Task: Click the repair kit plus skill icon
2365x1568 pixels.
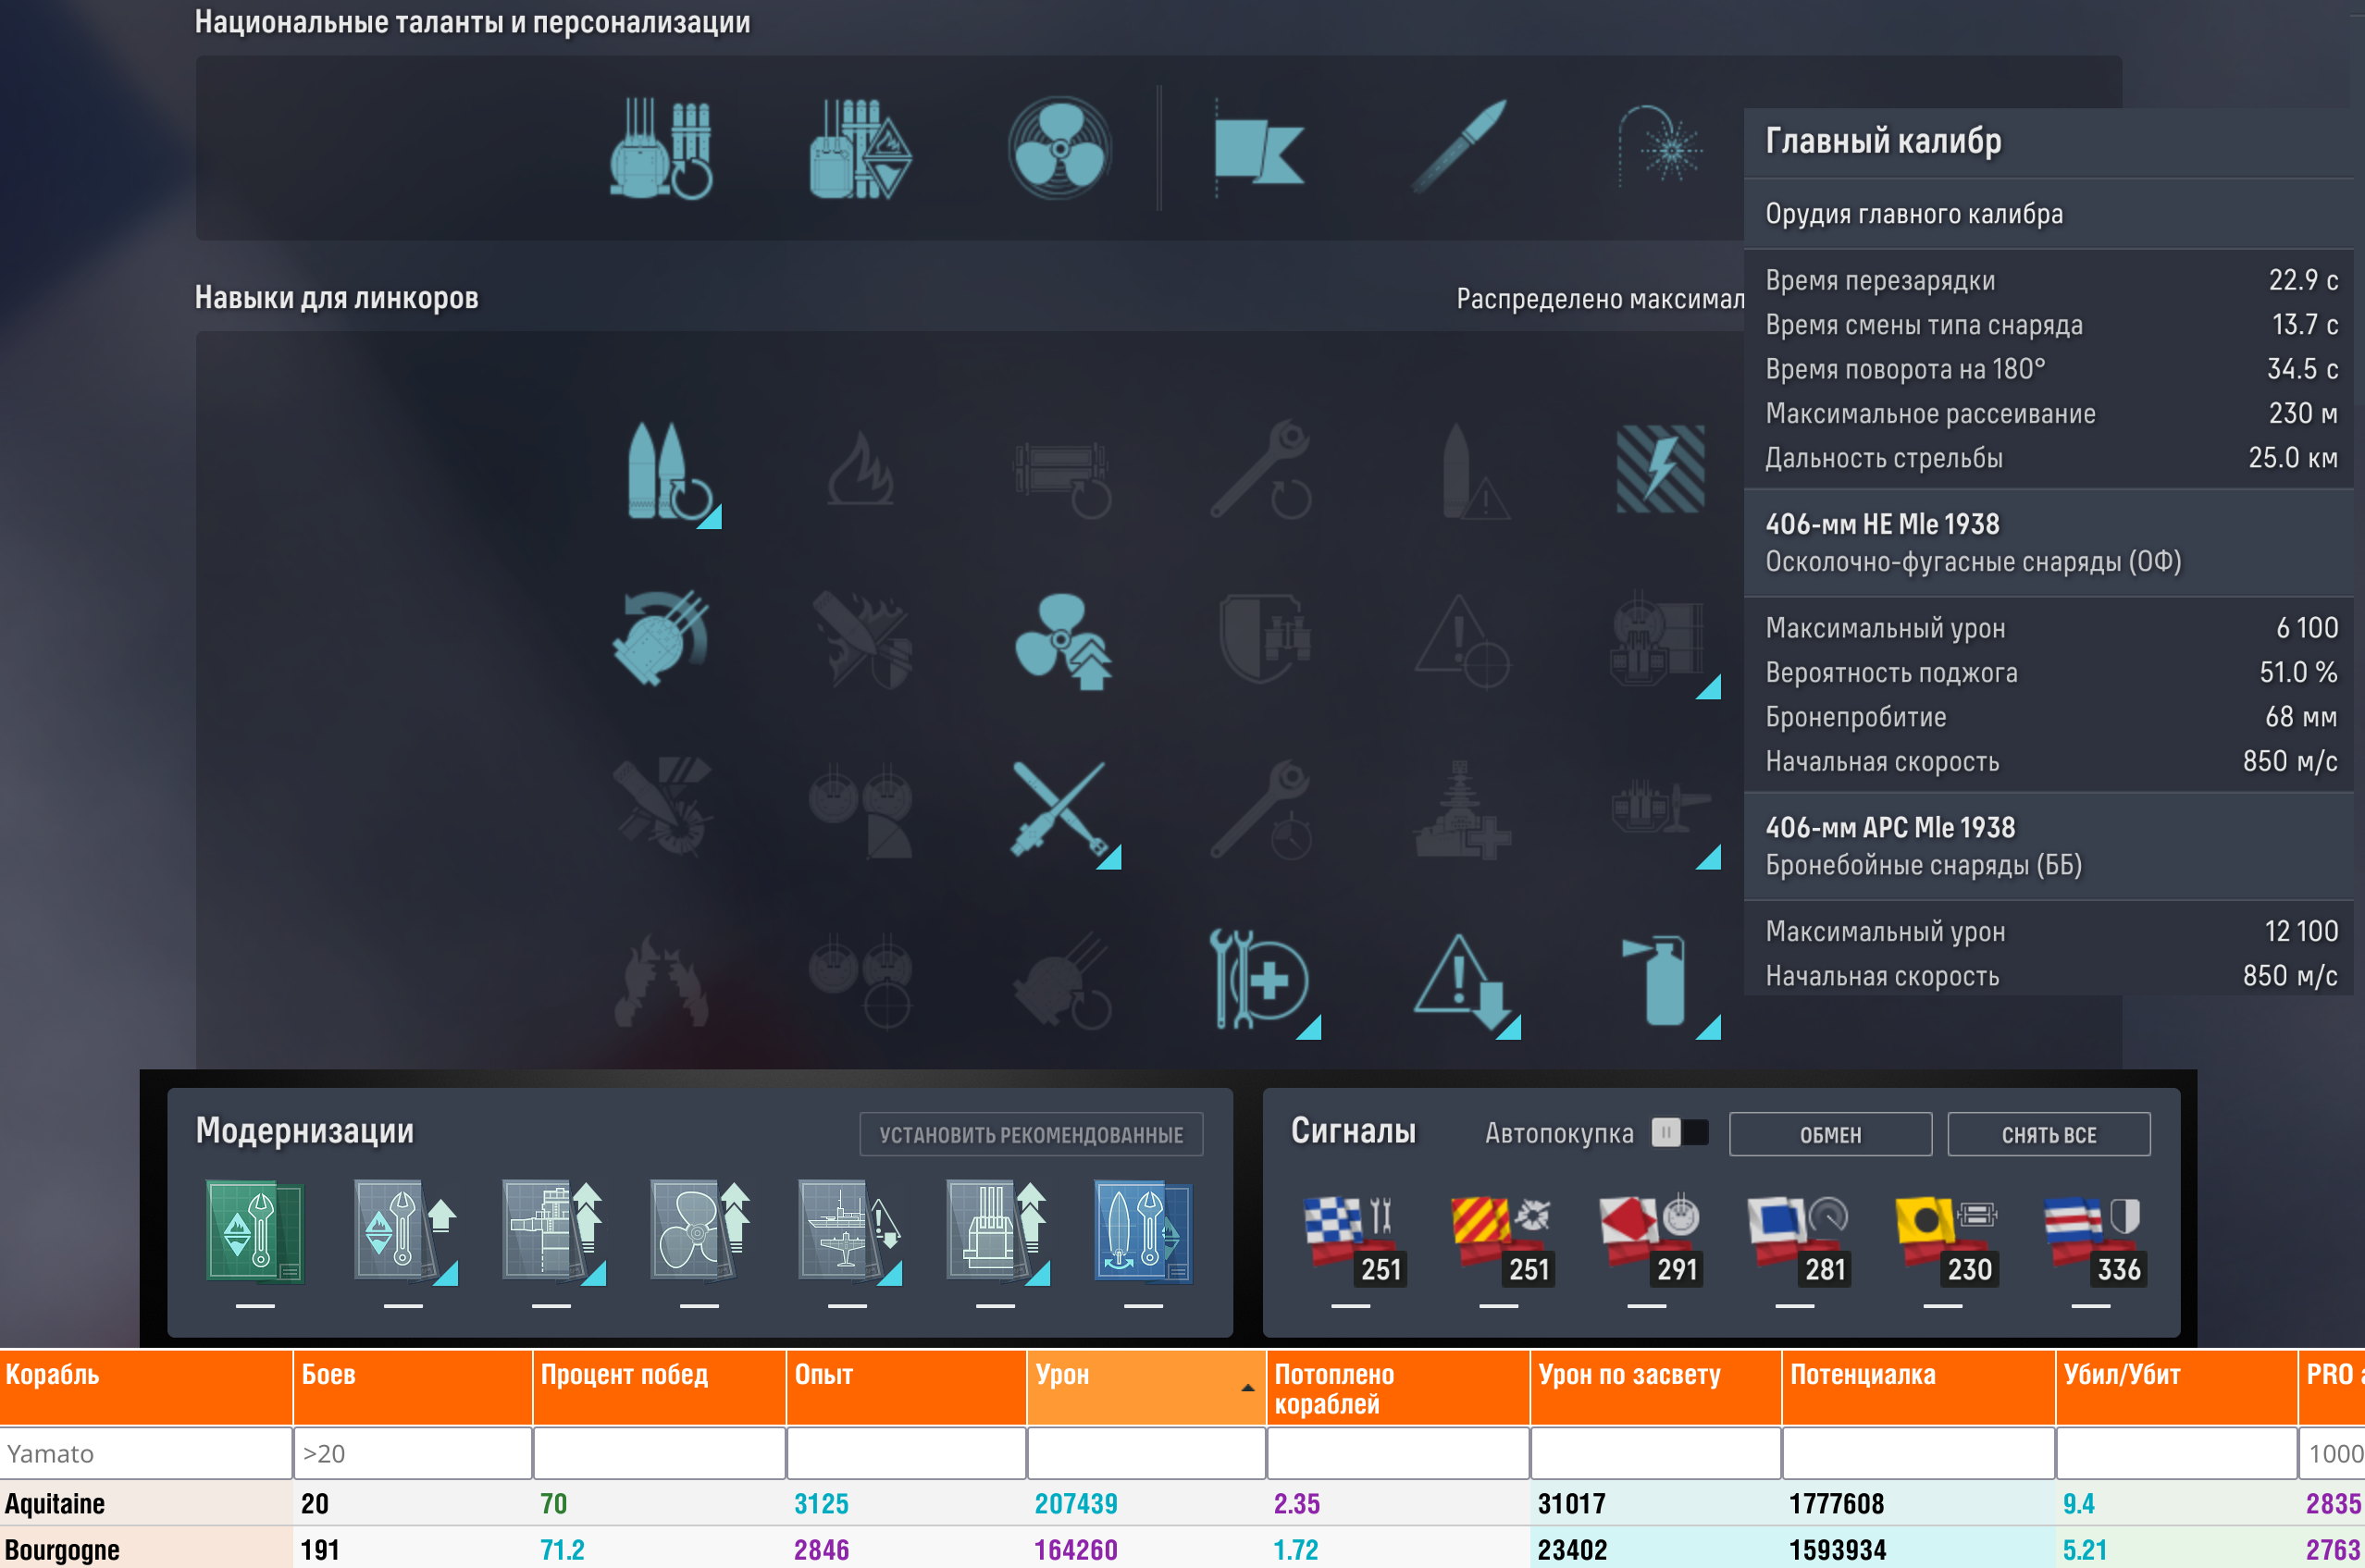Action: (1259, 979)
